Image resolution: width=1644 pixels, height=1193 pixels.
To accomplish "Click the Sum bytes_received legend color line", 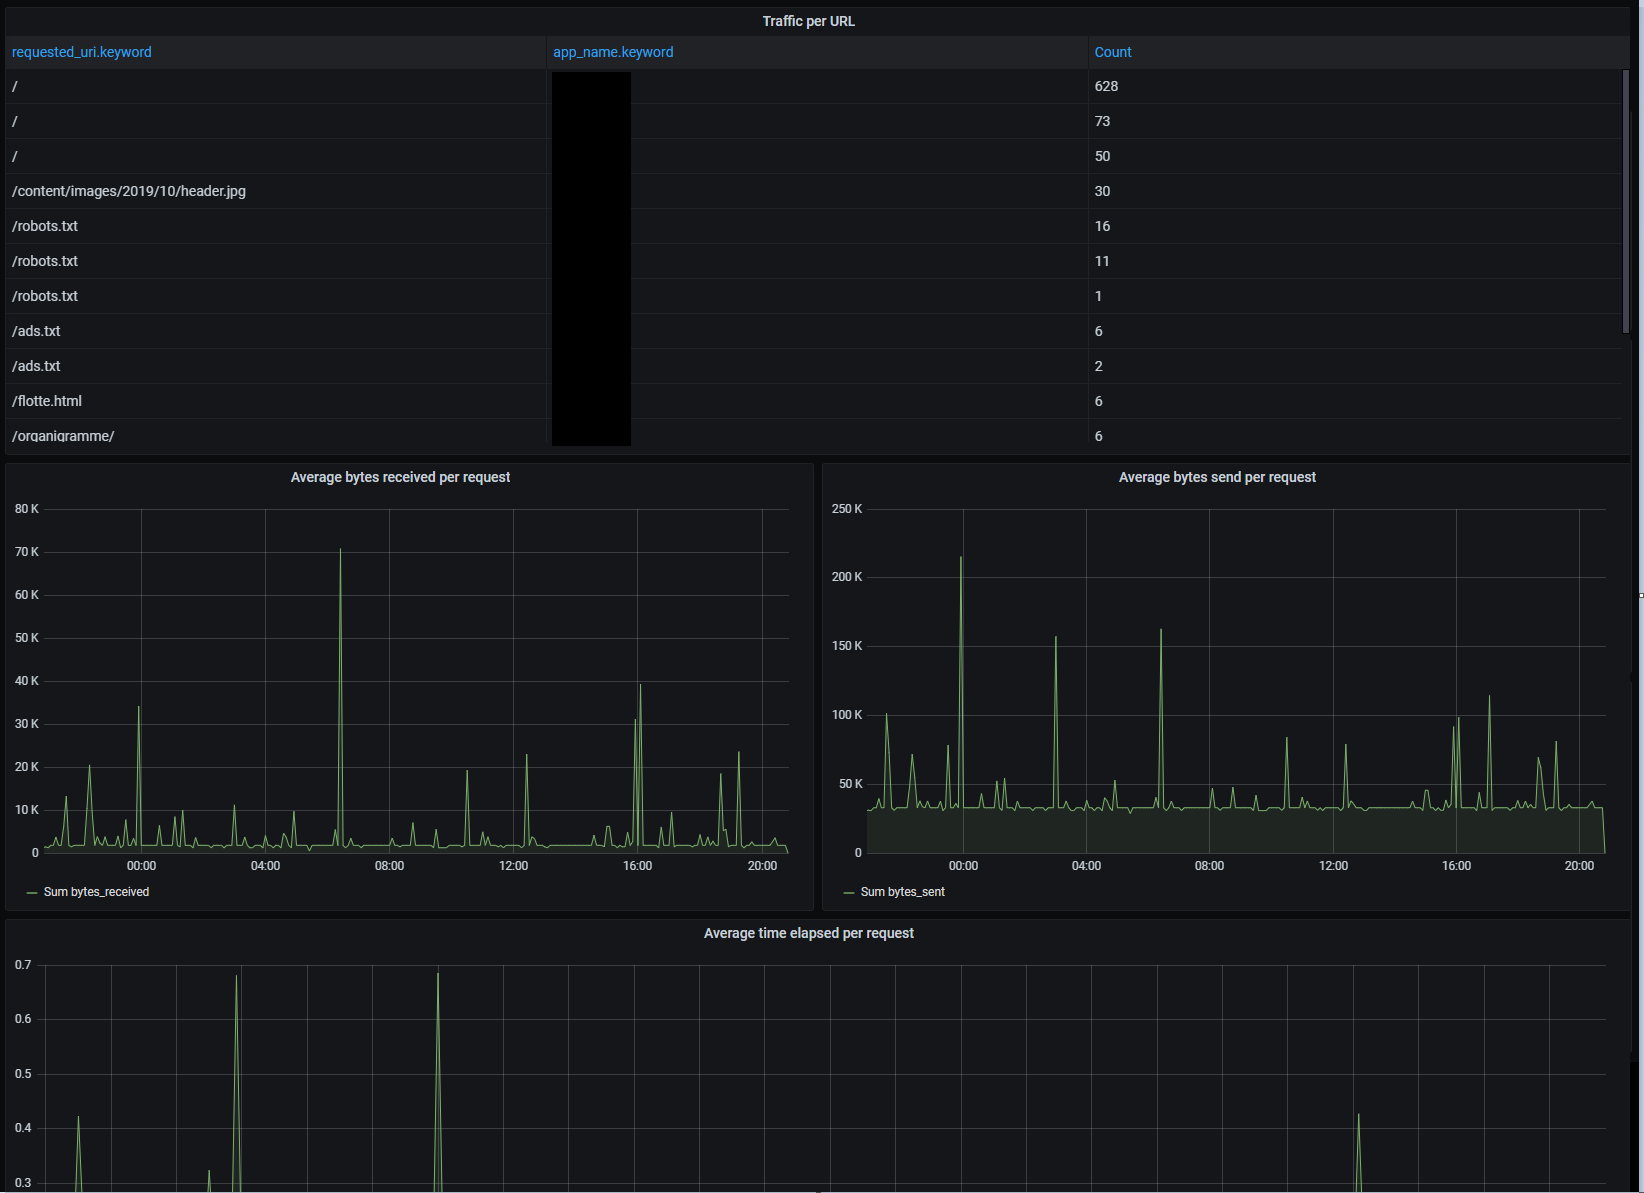I will pyautogui.click(x=32, y=892).
